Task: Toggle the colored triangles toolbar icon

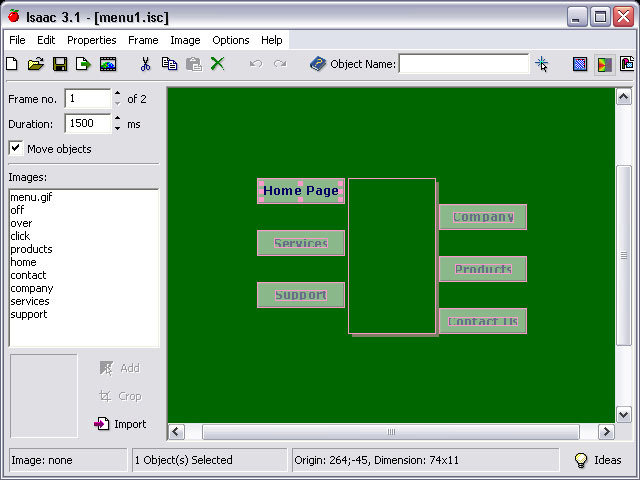Action: 604,64
